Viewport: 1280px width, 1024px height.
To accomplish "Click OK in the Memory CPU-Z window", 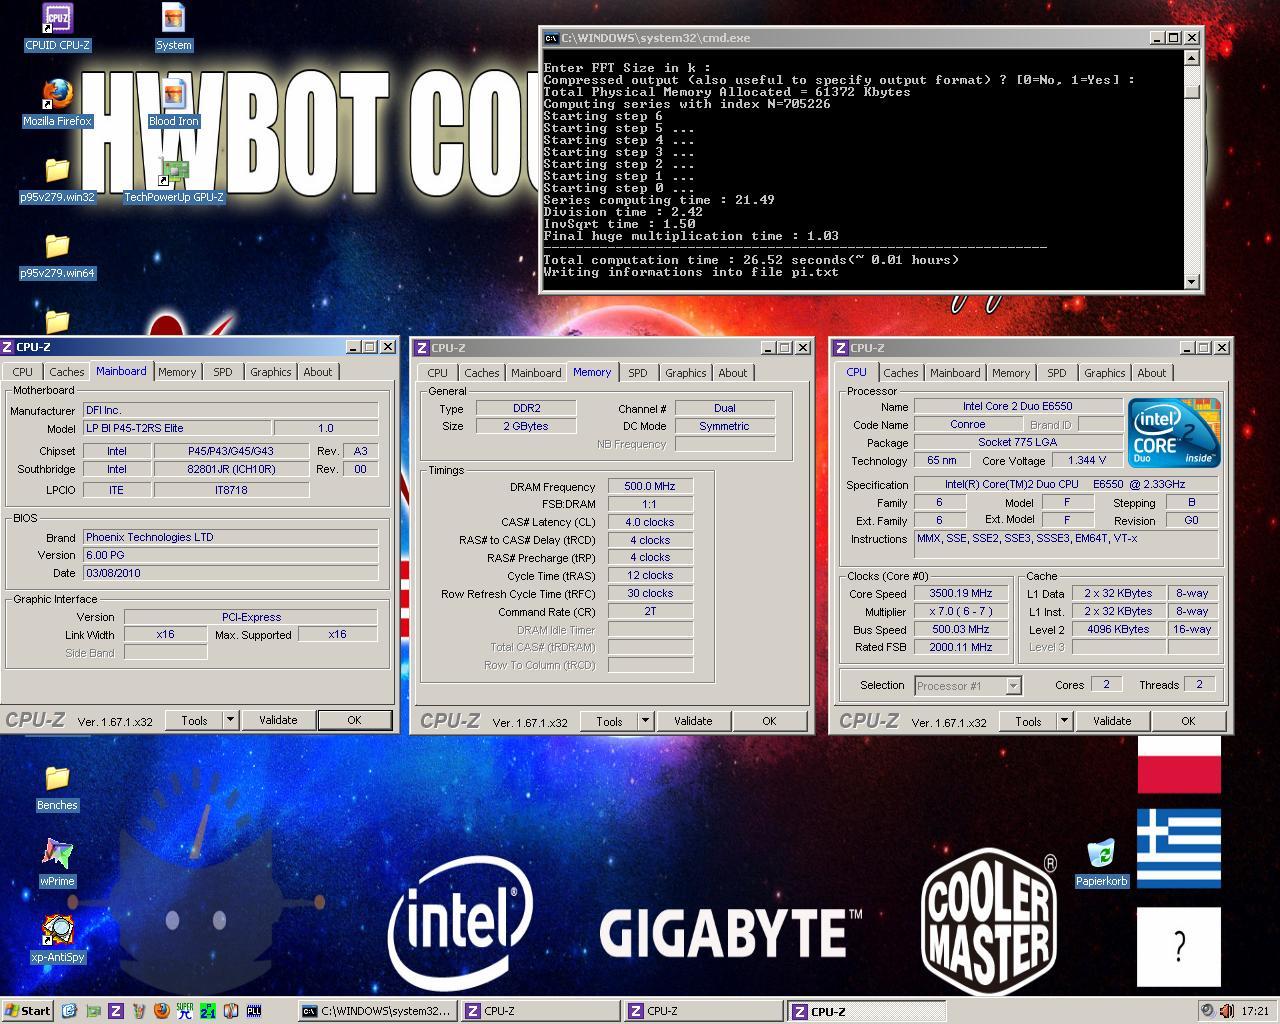I will click(769, 721).
